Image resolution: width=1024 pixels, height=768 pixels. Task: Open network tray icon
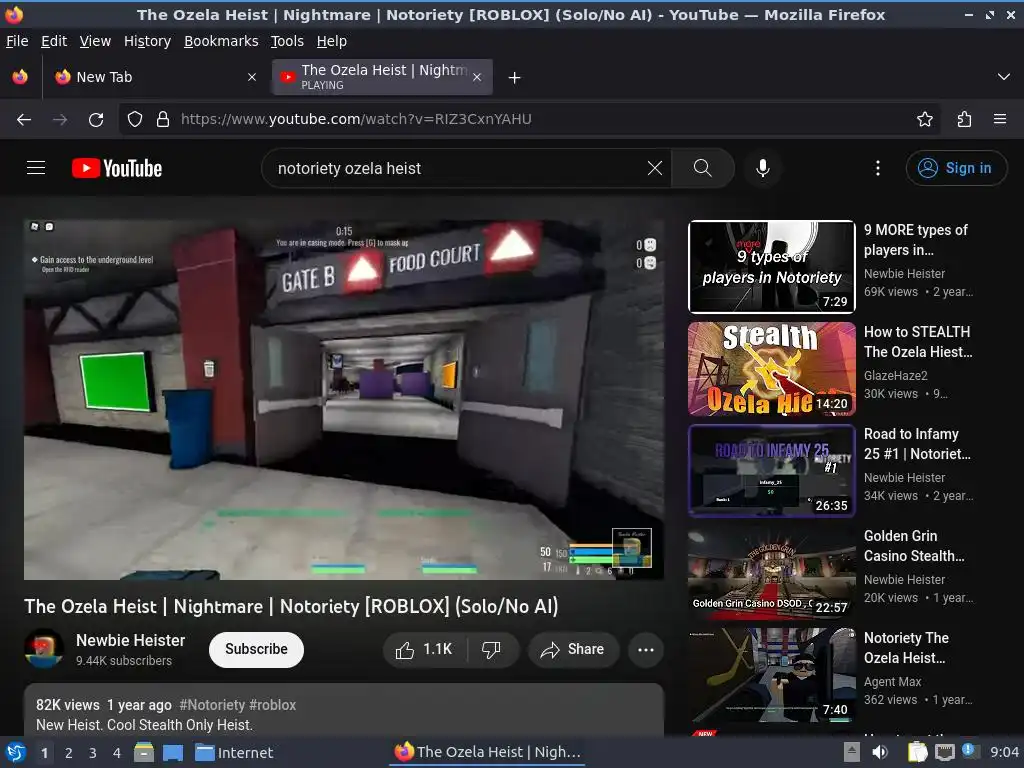click(x=944, y=752)
